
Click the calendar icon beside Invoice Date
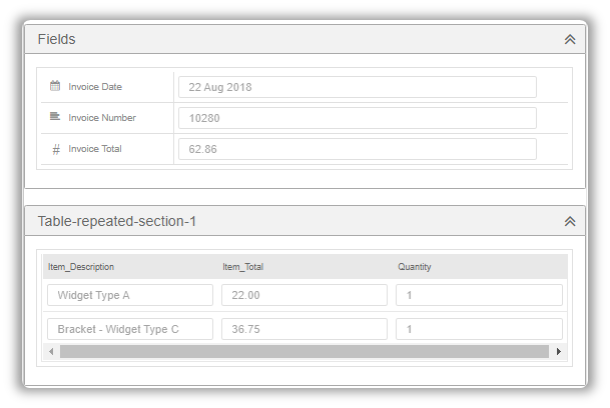[55, 86]
